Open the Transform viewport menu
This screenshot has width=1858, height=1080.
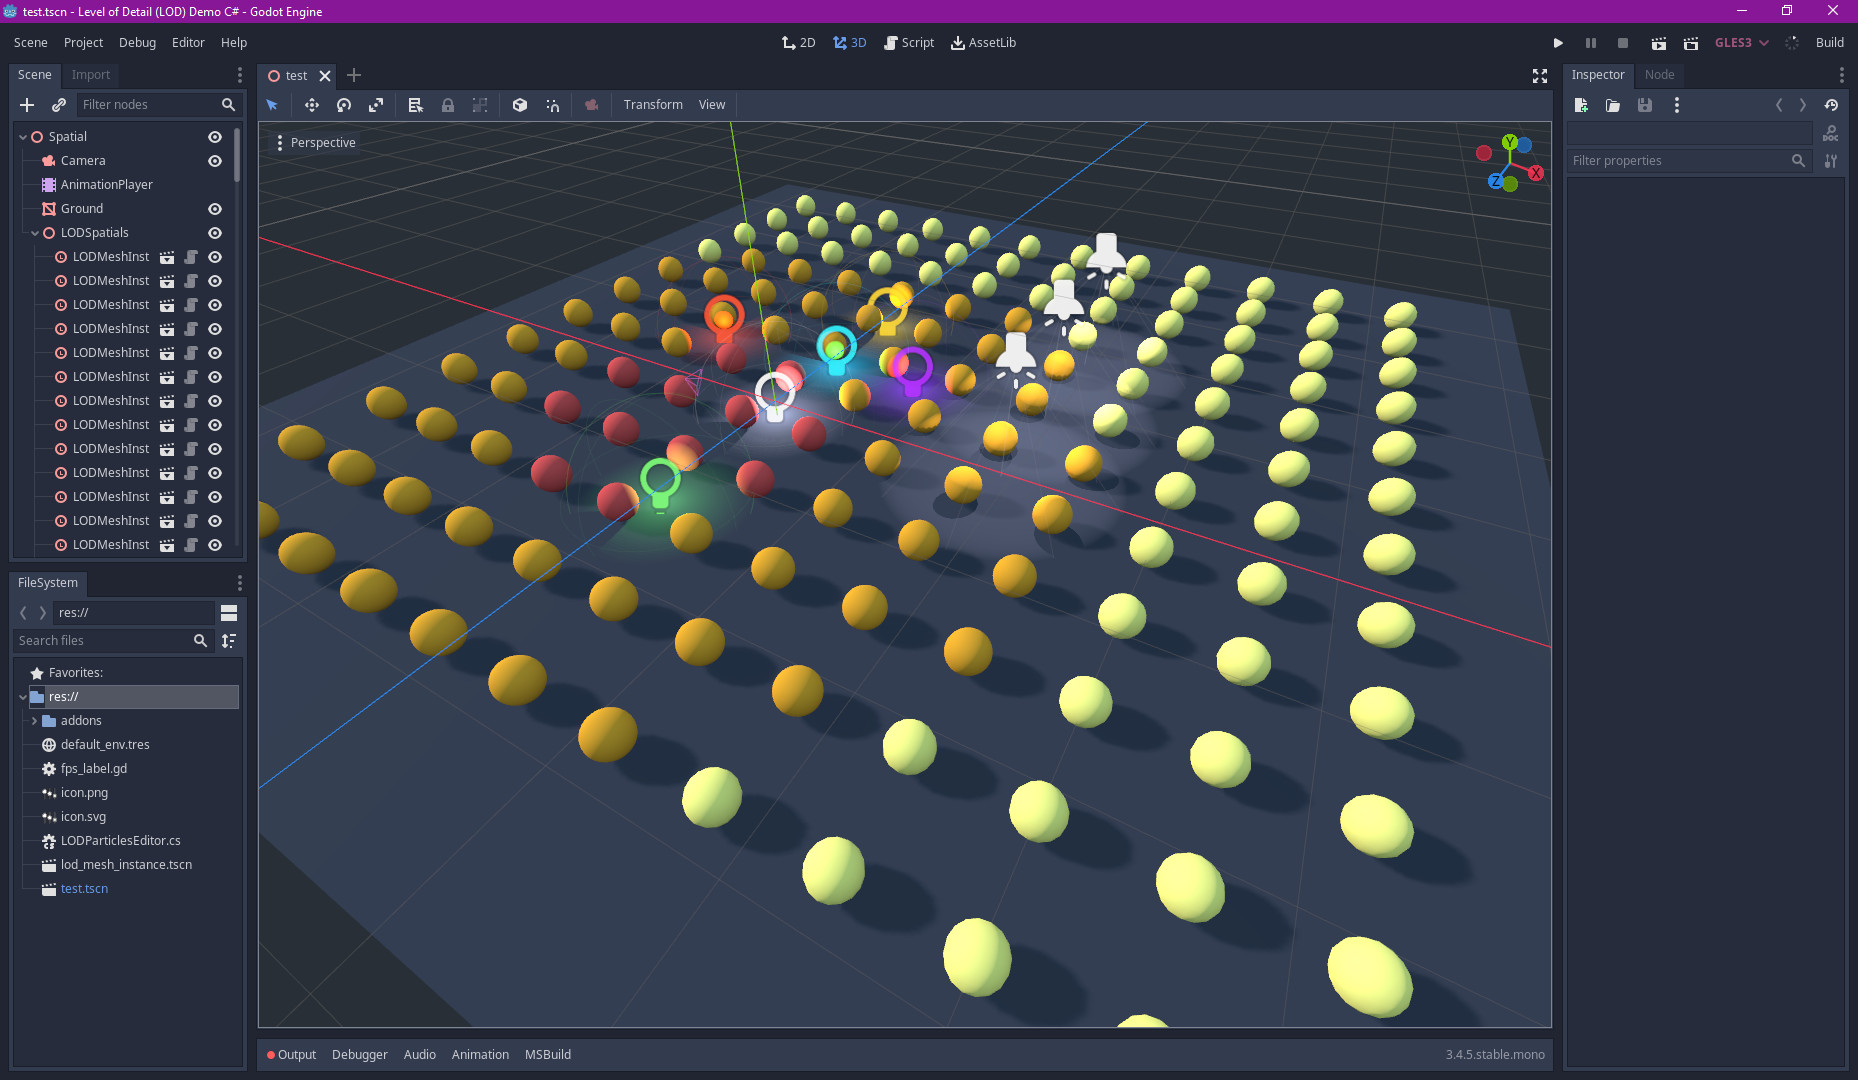coord(653,105)
